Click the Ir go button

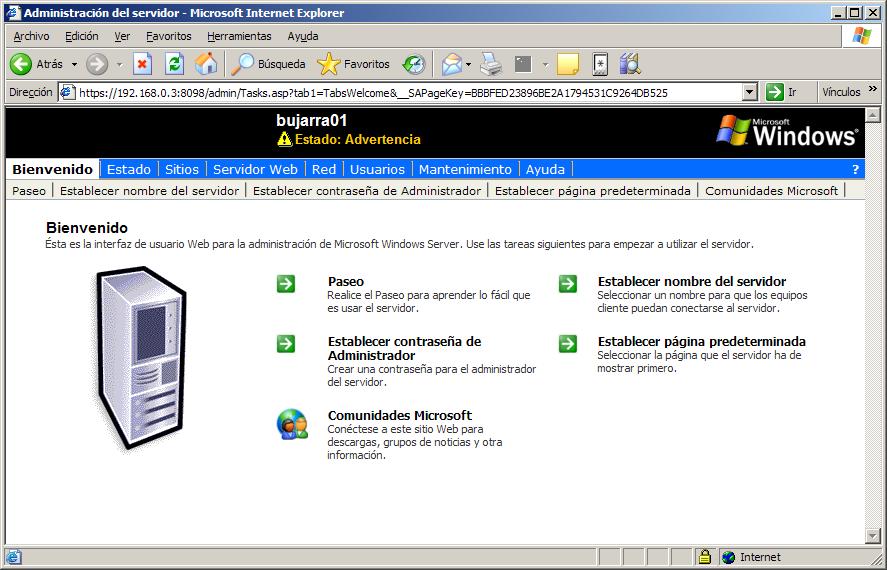click(x=781, y=92)
